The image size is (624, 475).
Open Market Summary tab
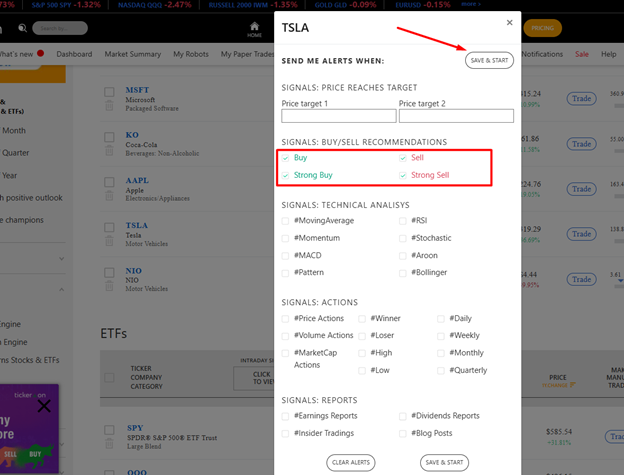click(x=133, y=54)
